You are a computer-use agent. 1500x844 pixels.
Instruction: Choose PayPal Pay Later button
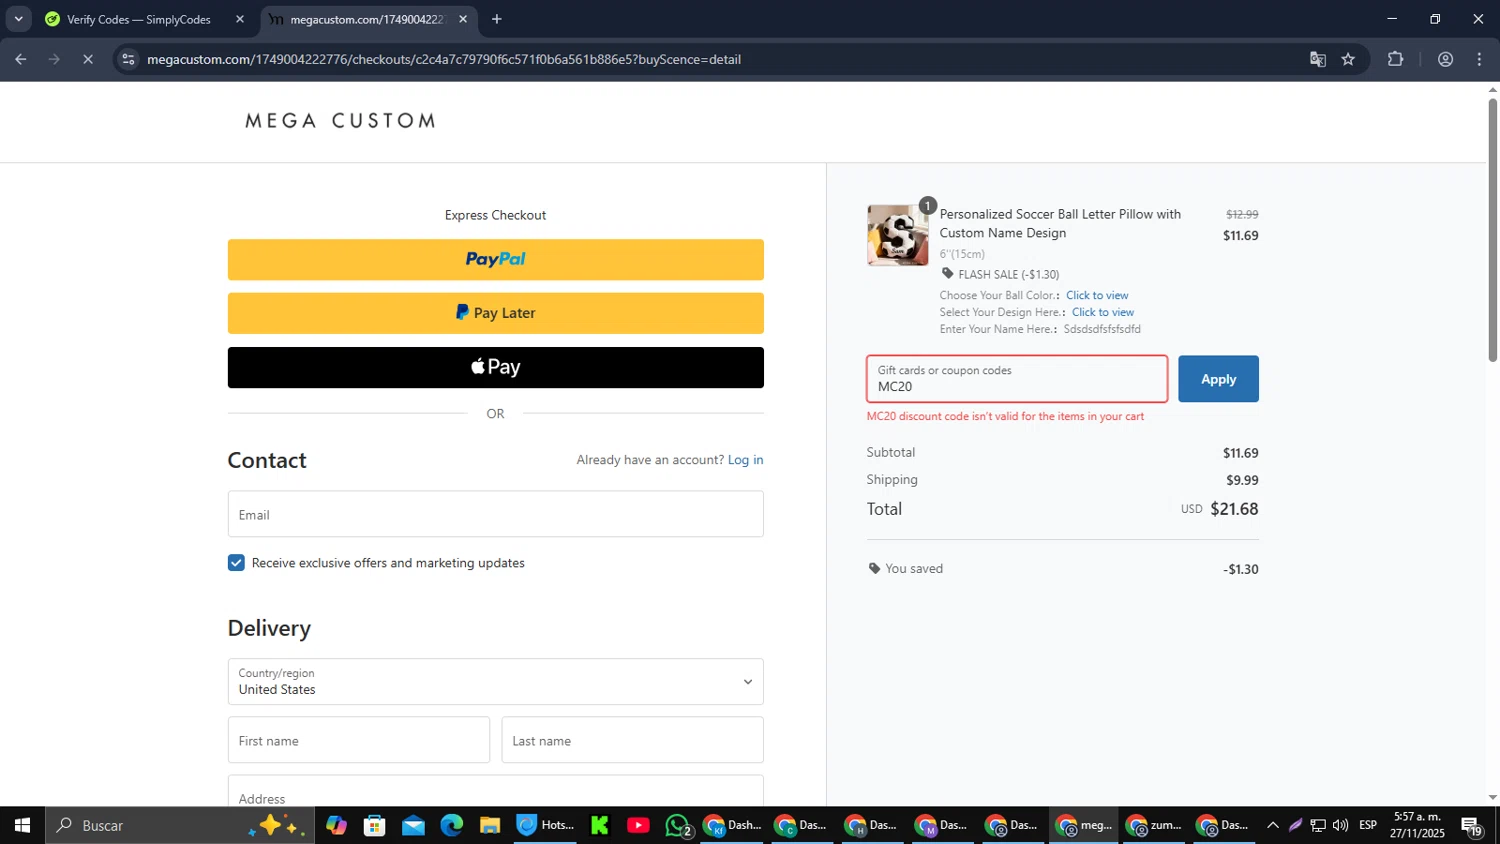[x=495, y=313]
